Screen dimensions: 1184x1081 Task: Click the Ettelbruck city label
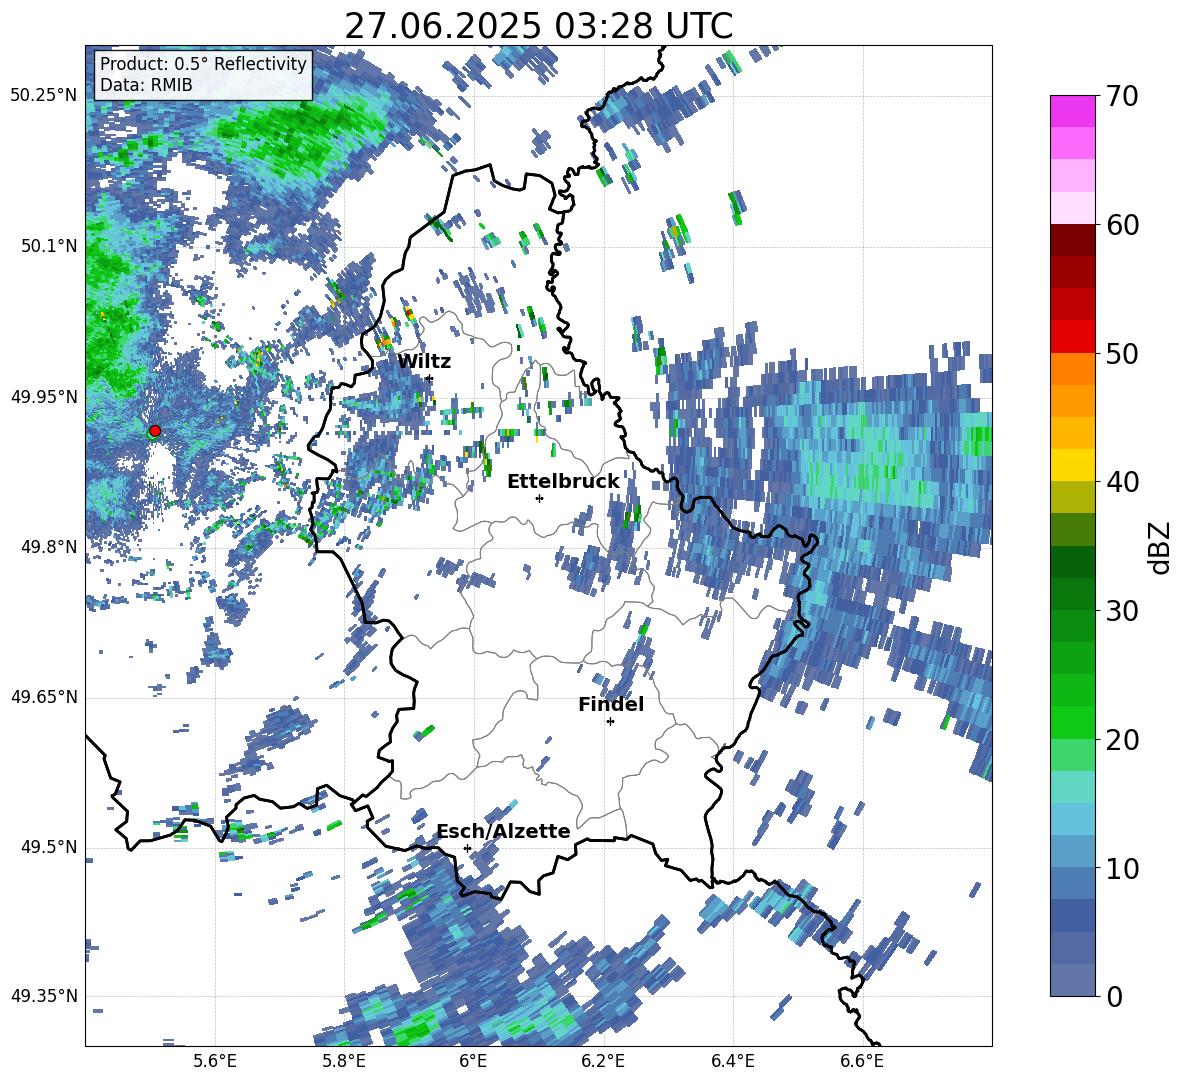563,481
